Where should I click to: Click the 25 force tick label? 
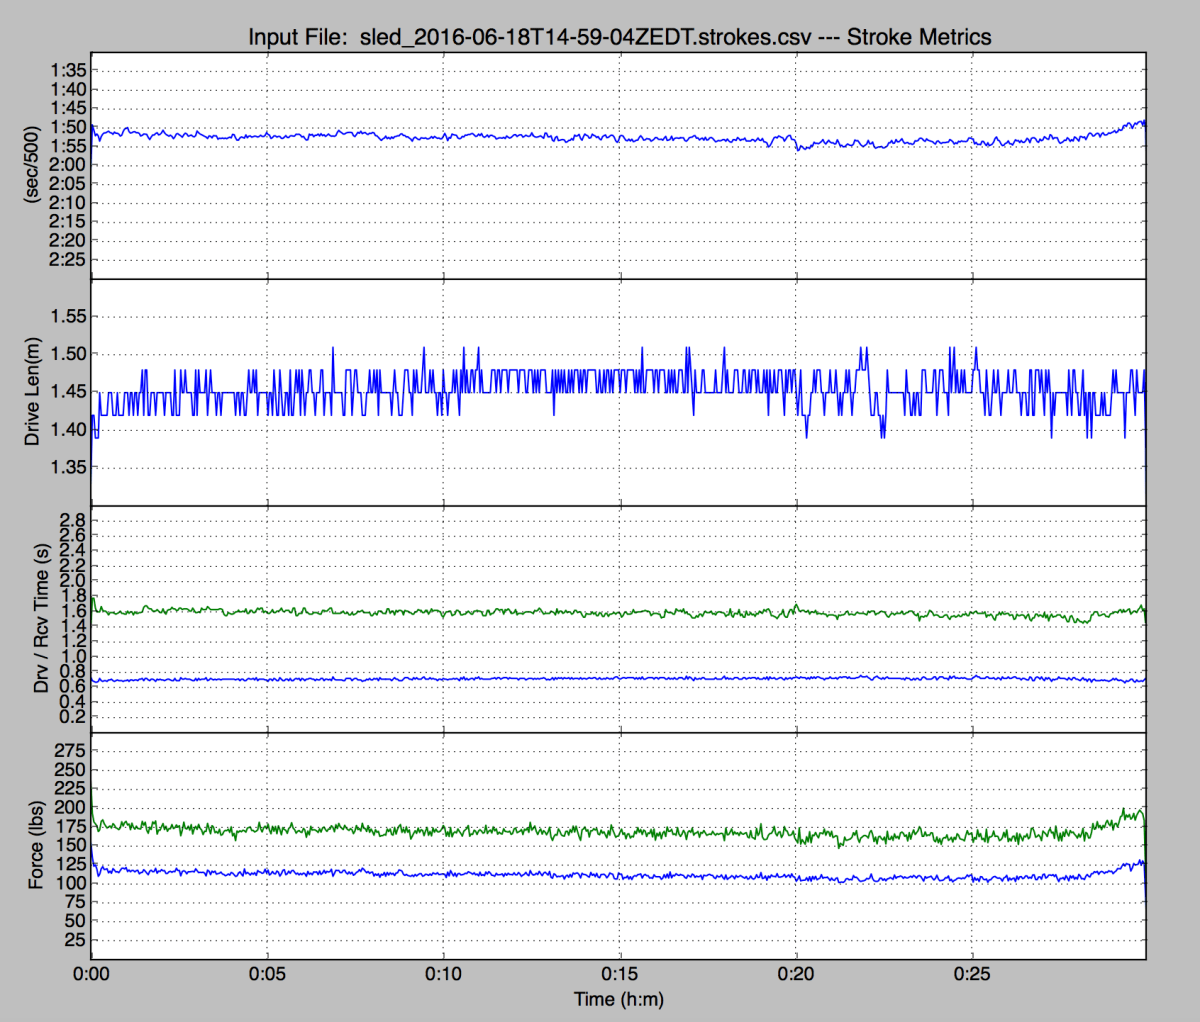[x=74, y=940]
